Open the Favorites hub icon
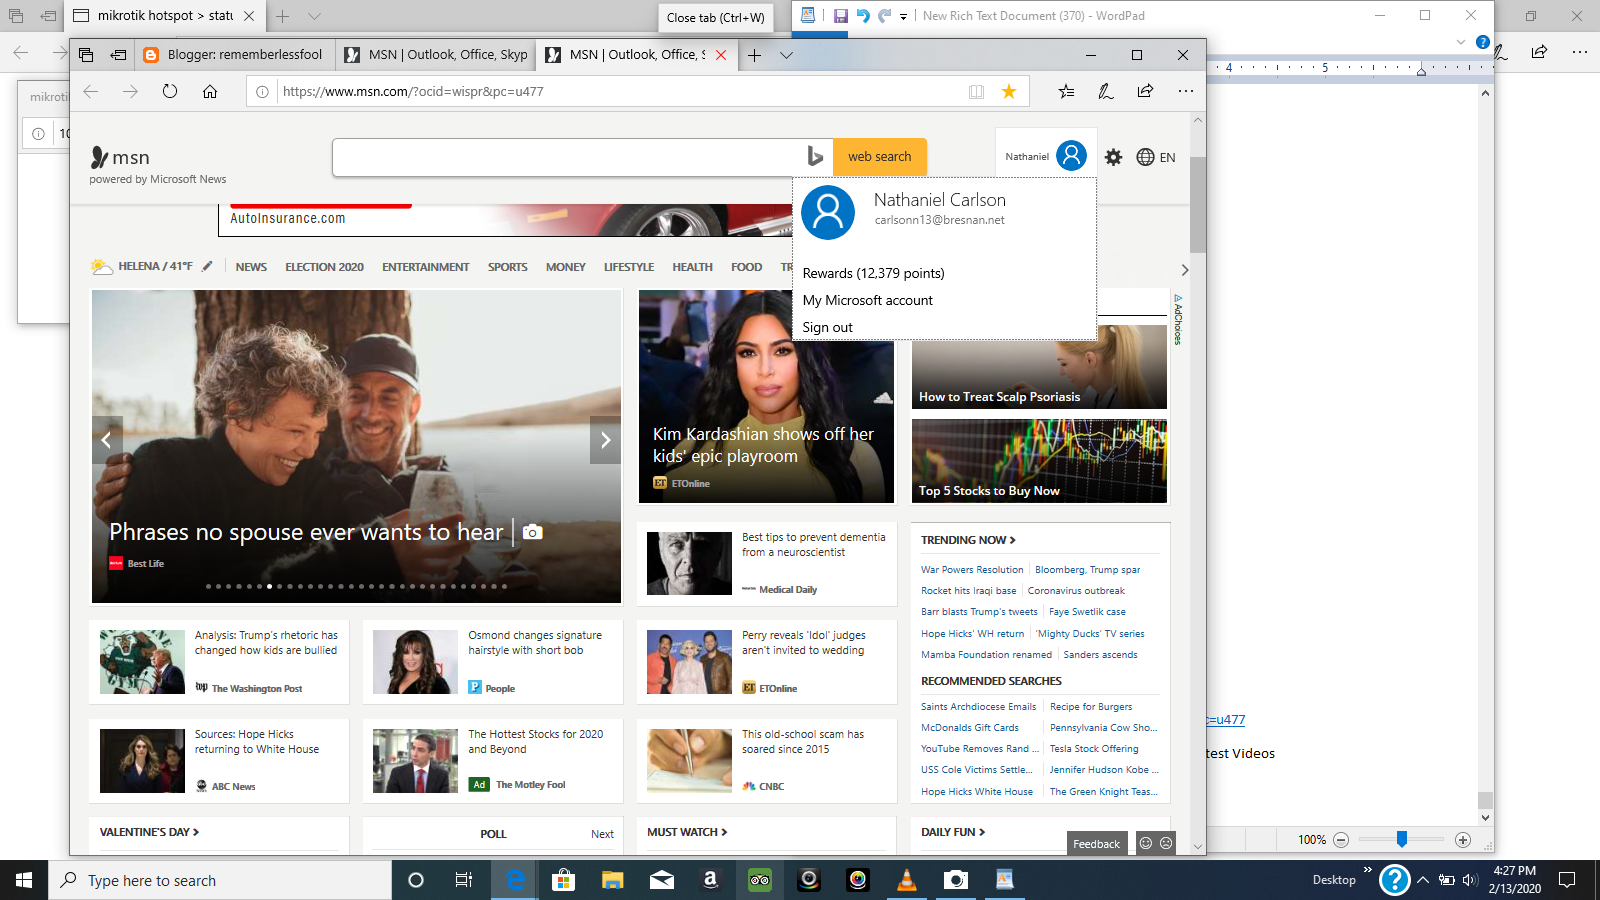Screen dimensions: 1600x900 [1066, 92]
